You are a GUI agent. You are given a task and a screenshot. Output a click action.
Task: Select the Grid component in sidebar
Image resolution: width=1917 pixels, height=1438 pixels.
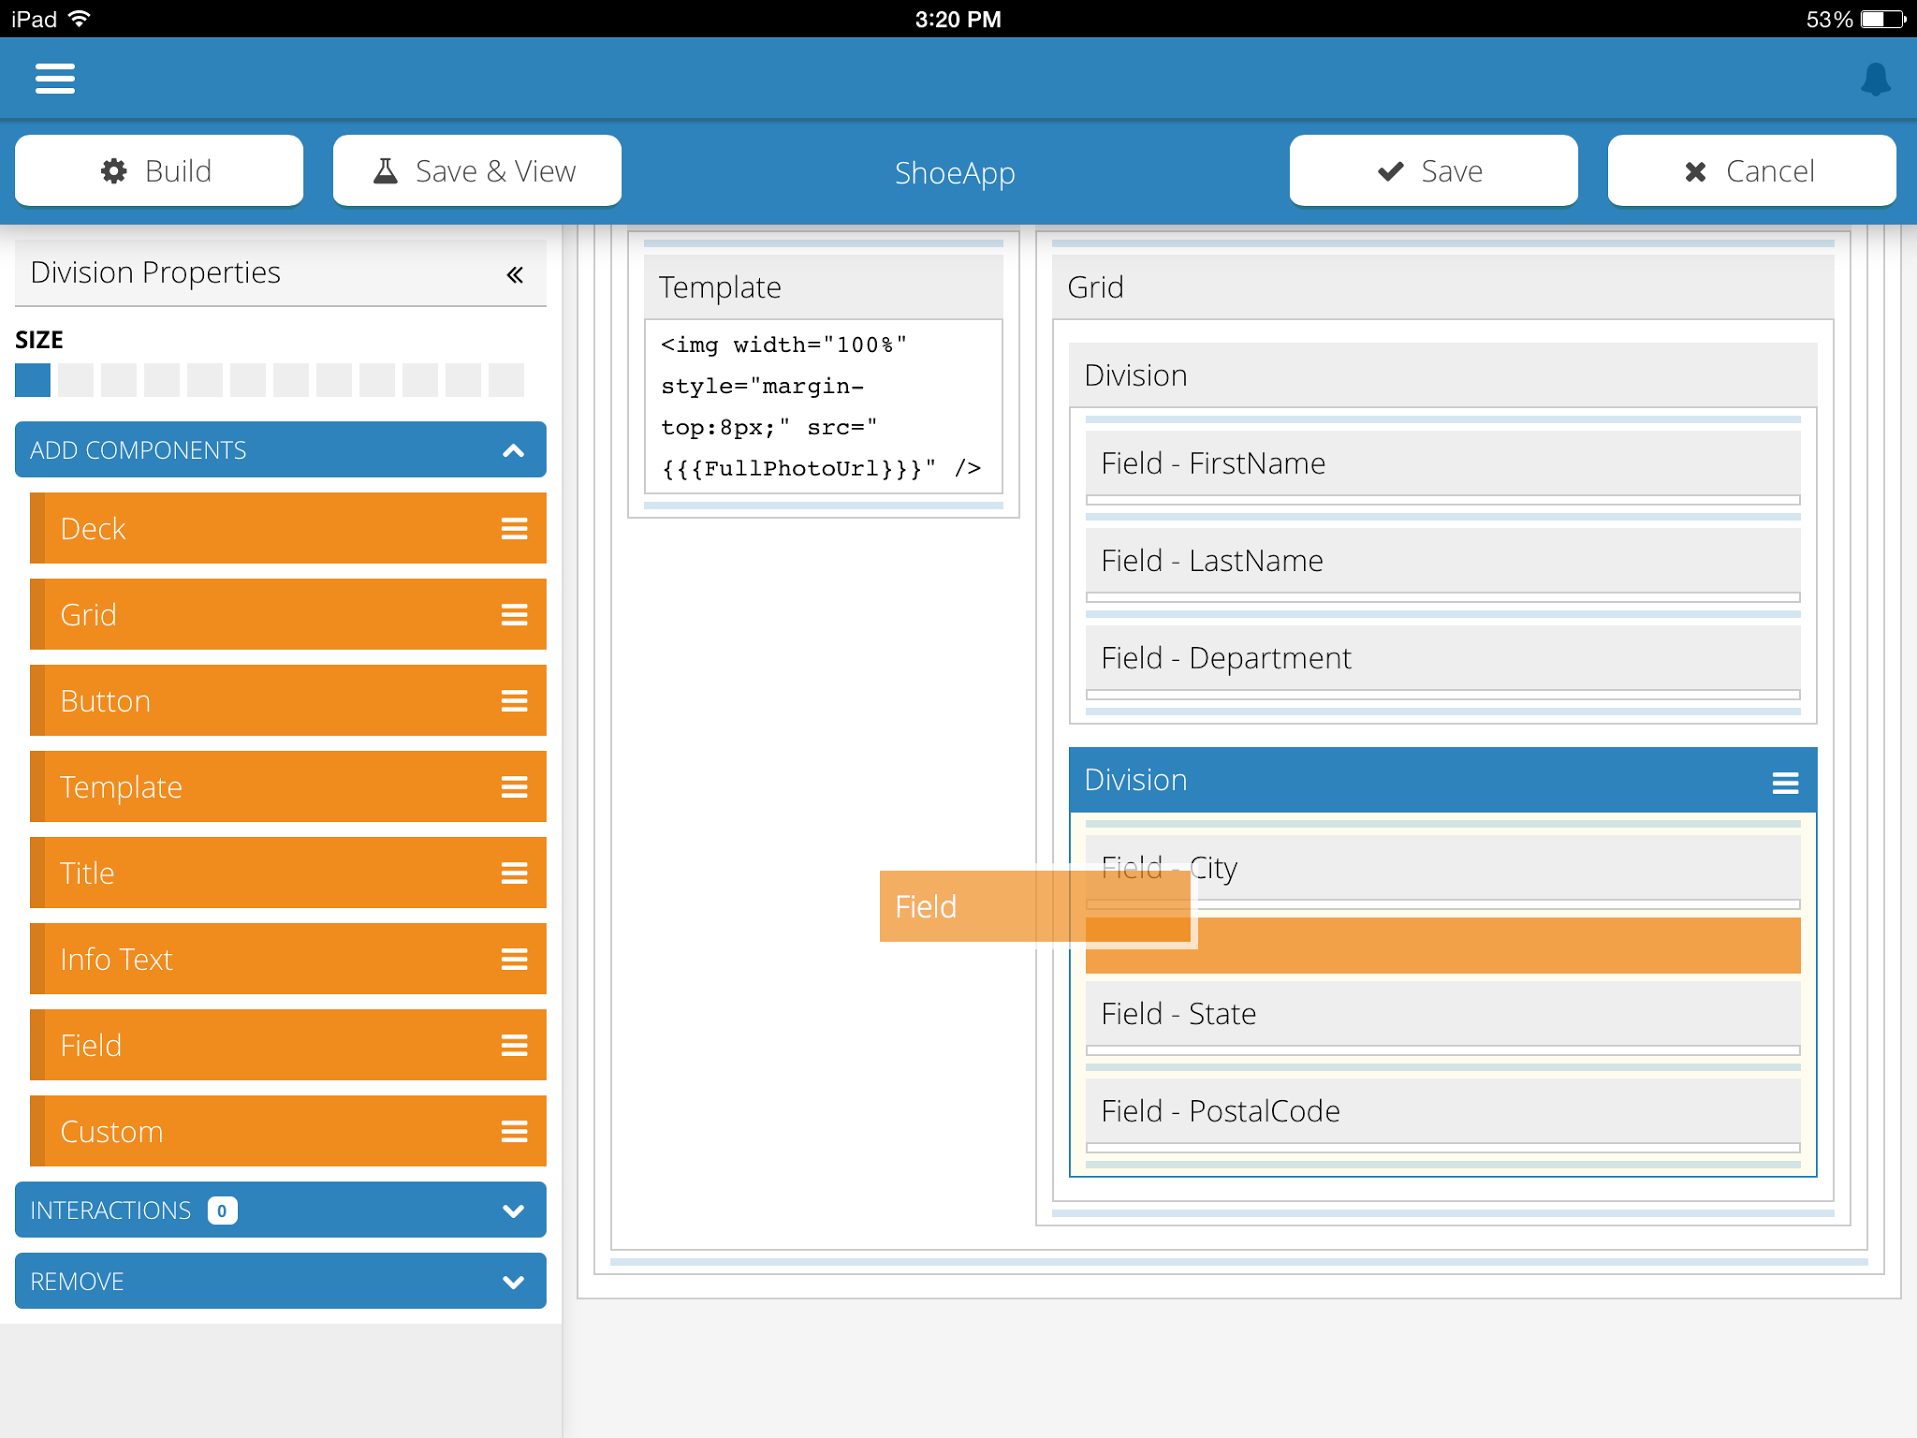[x=288, y=614]
